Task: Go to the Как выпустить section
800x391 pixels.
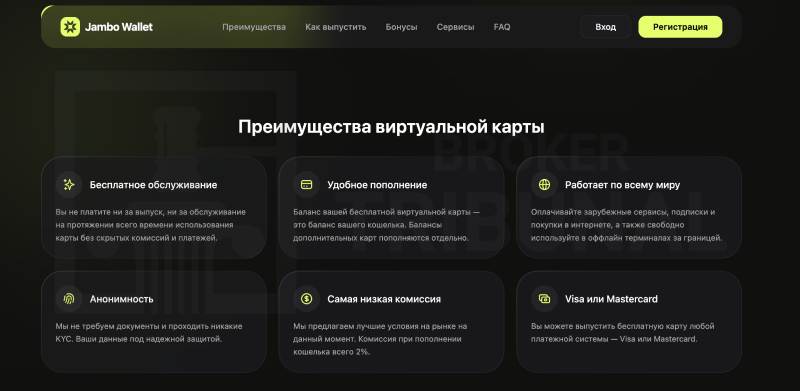Action: [x=336, y=27]
